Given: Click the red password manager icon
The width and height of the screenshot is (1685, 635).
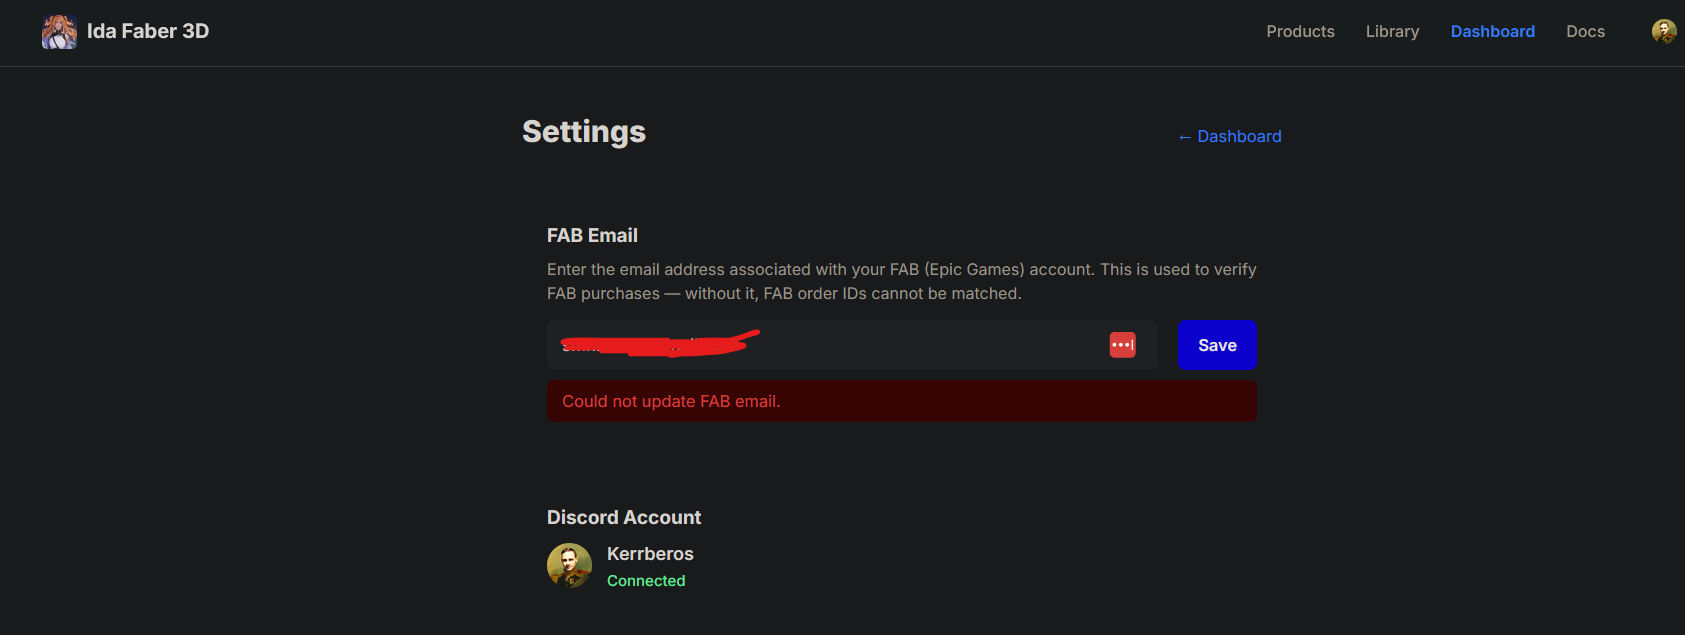Looking at the screenshot, I should click(x=1122, y=345).
